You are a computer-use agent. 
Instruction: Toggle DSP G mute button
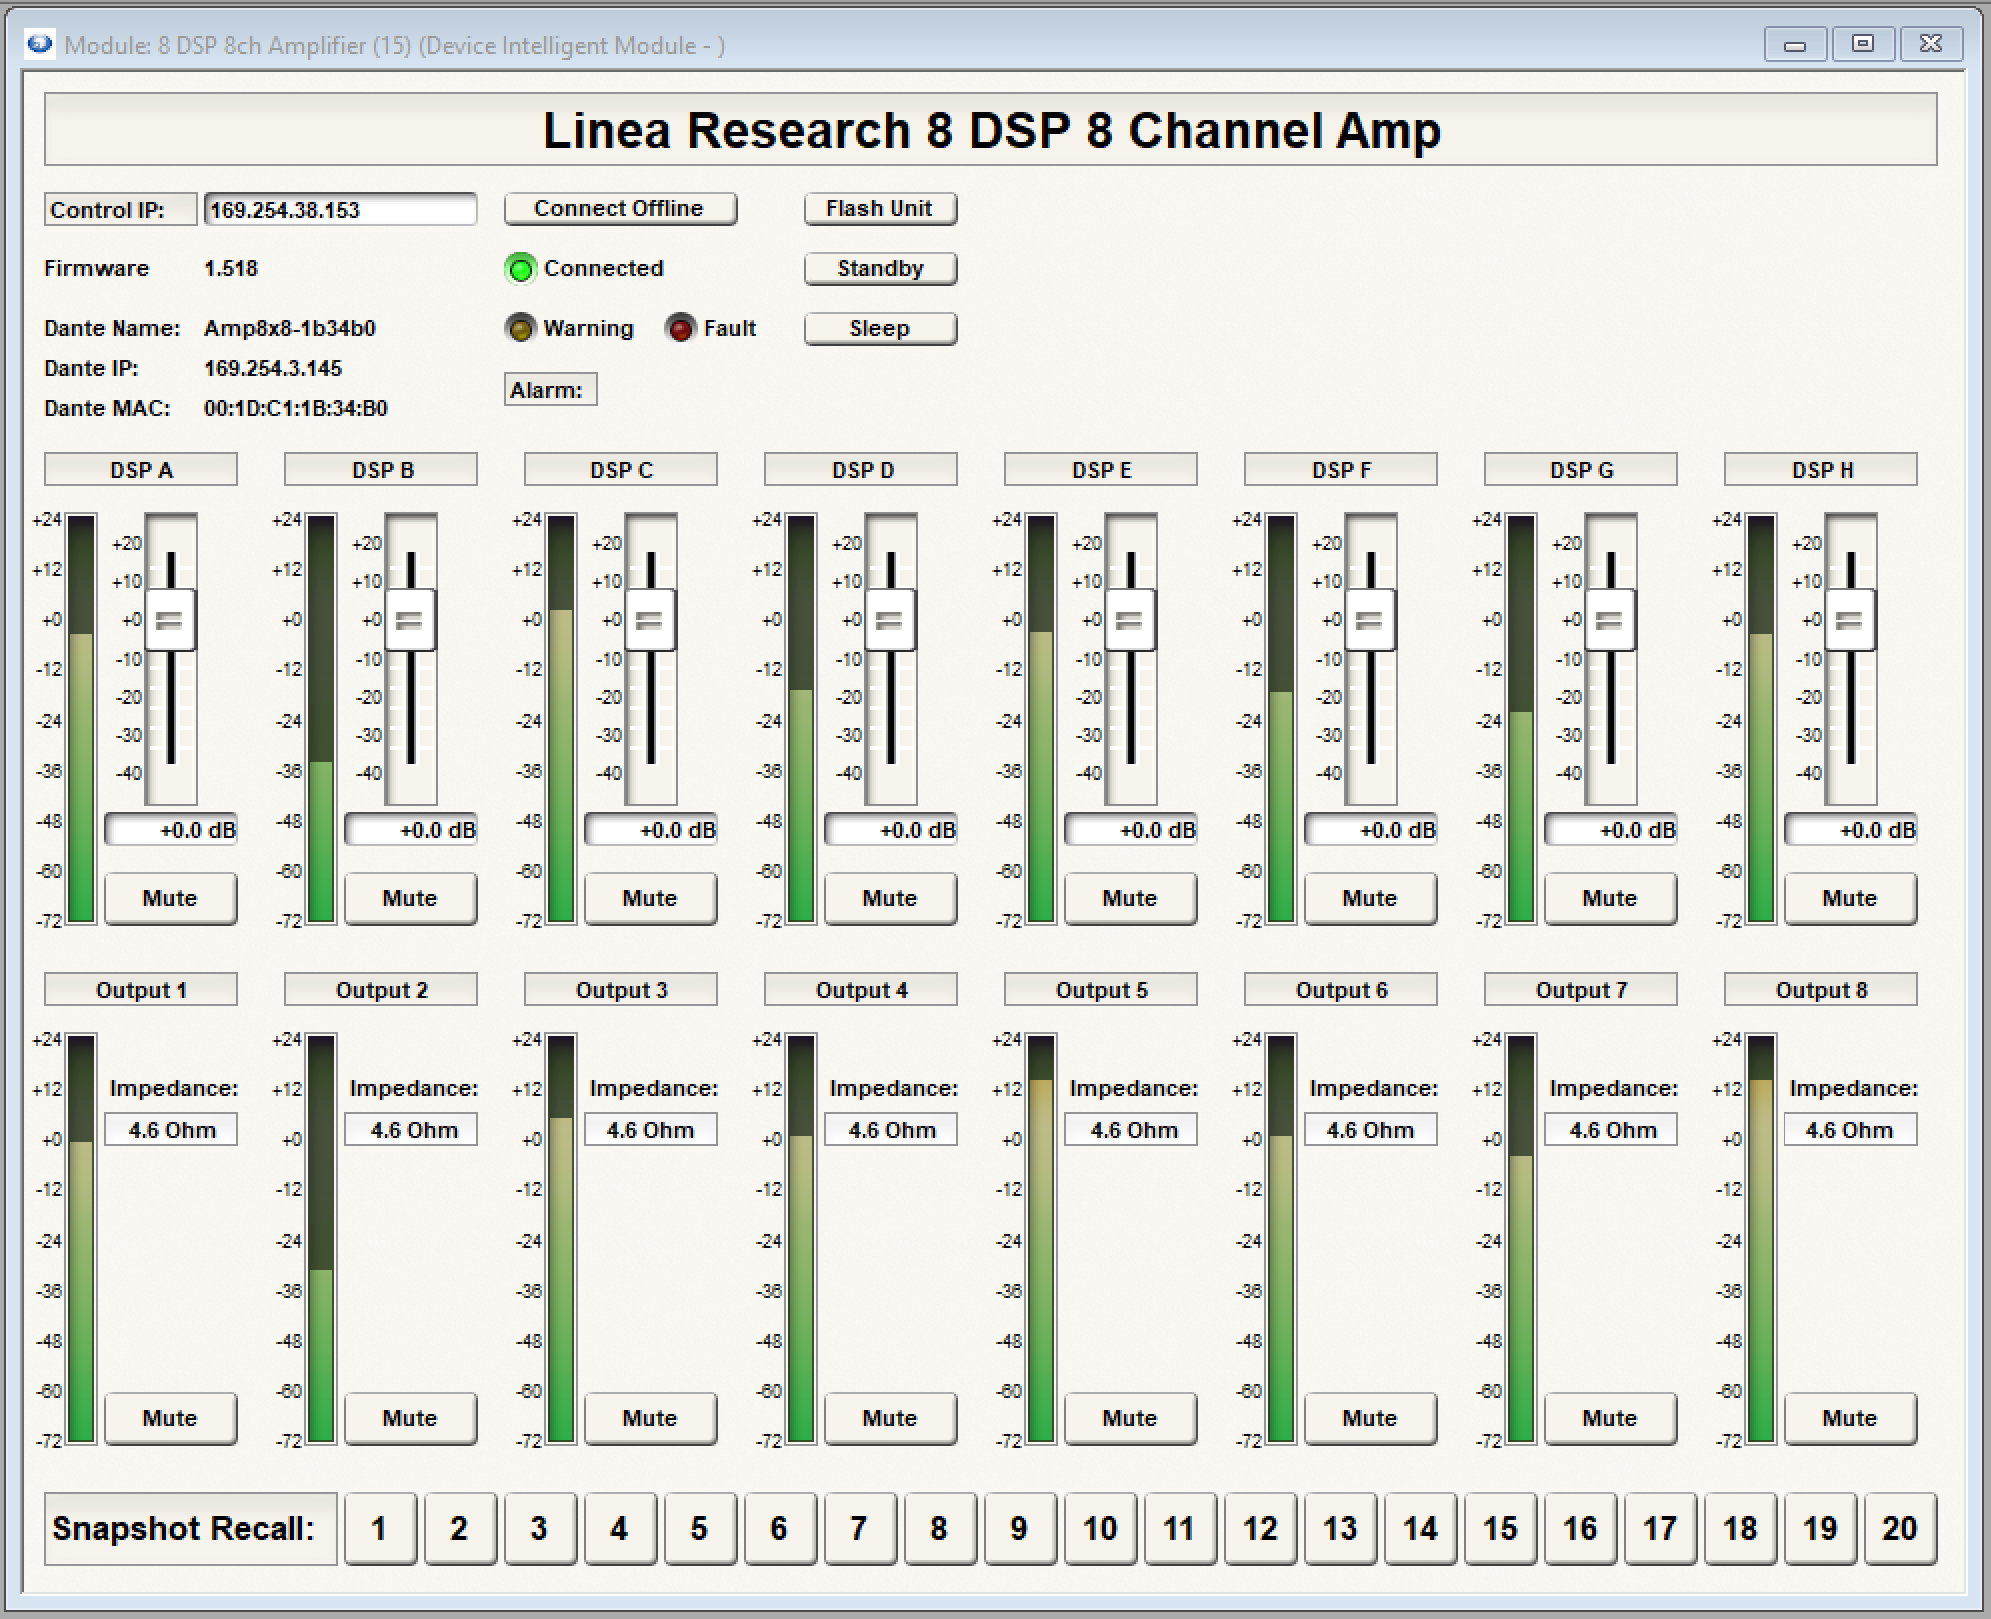coord(1610,898)
